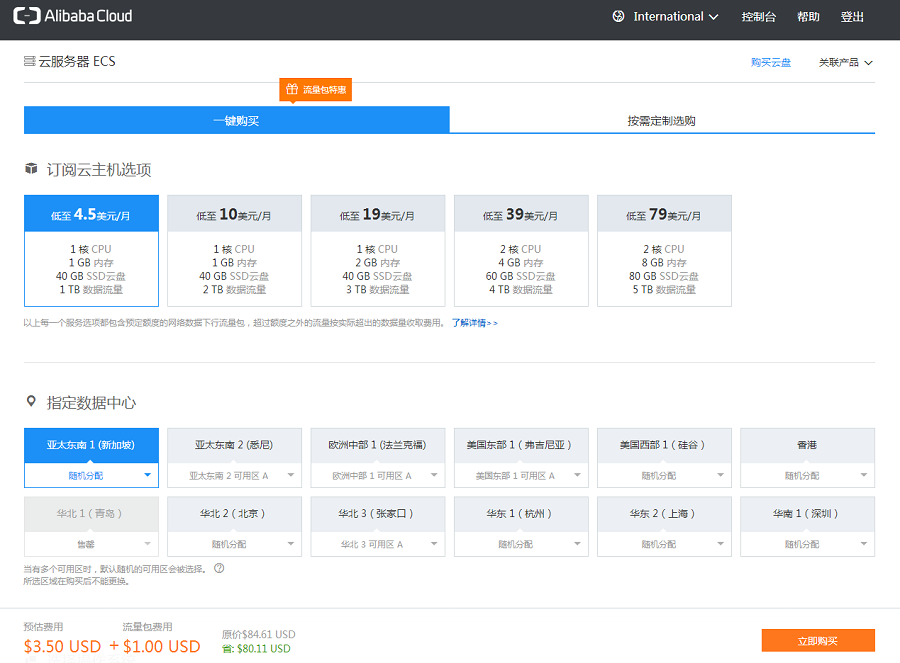The width and height of the screenshot is (900, 663).
Task: Select the 79美元/月 plan card
Action: [x=664, y=251]
